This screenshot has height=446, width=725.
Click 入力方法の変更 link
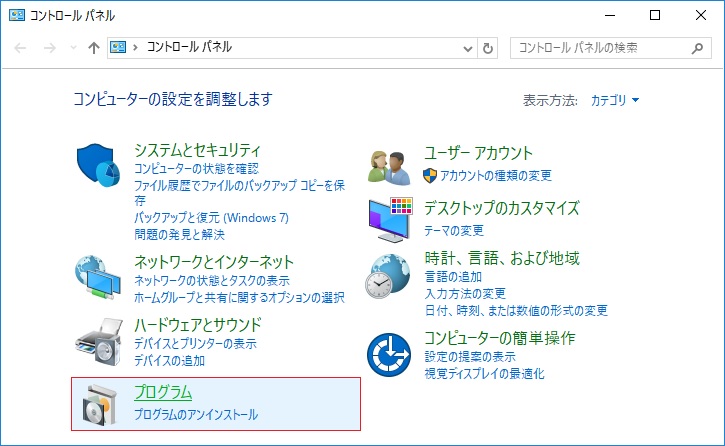point(465,293)
